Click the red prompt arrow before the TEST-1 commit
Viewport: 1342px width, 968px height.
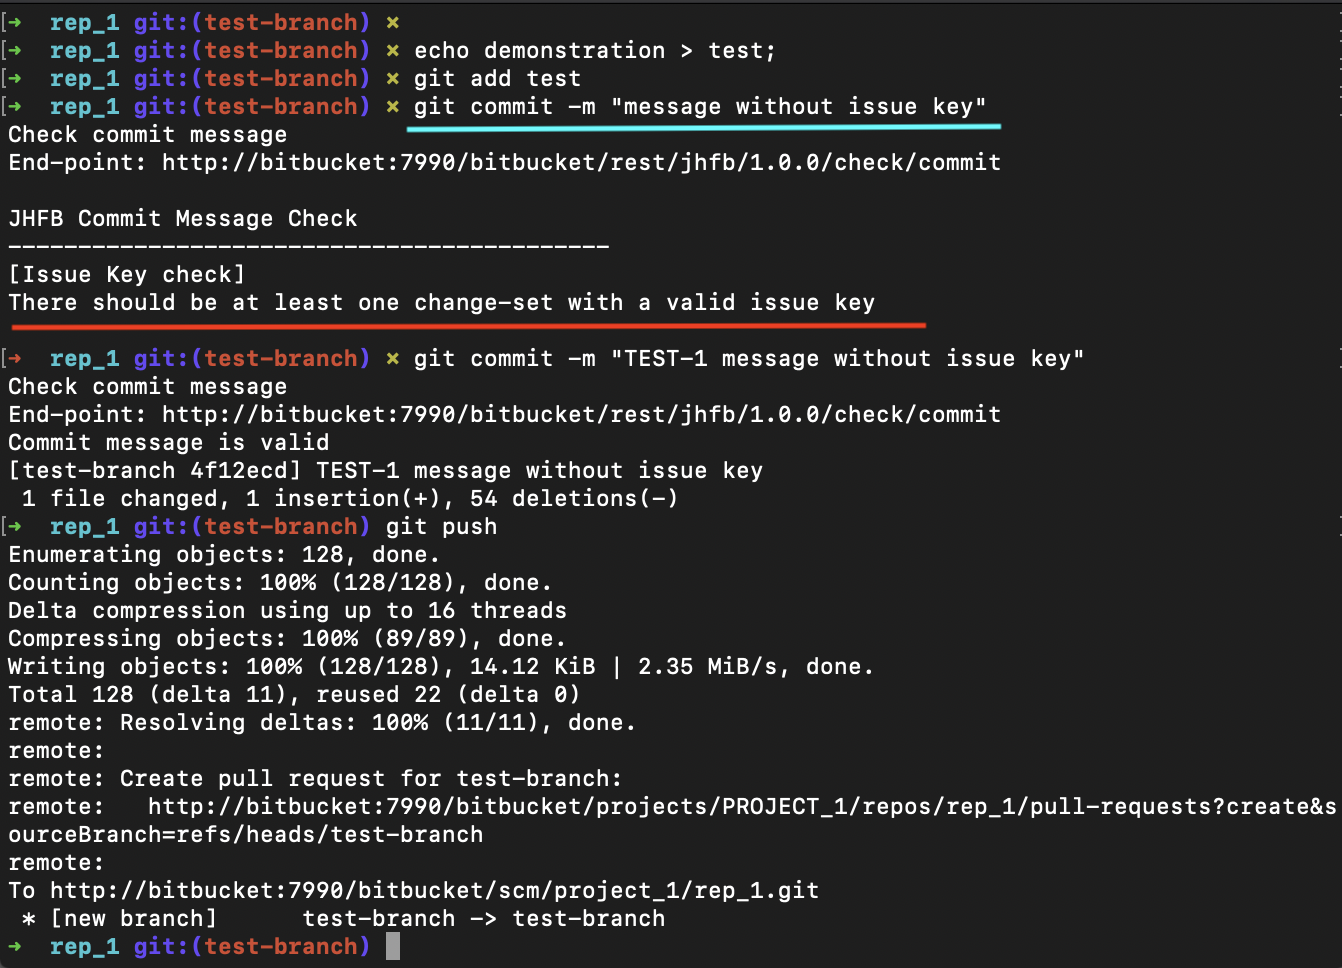16,358
